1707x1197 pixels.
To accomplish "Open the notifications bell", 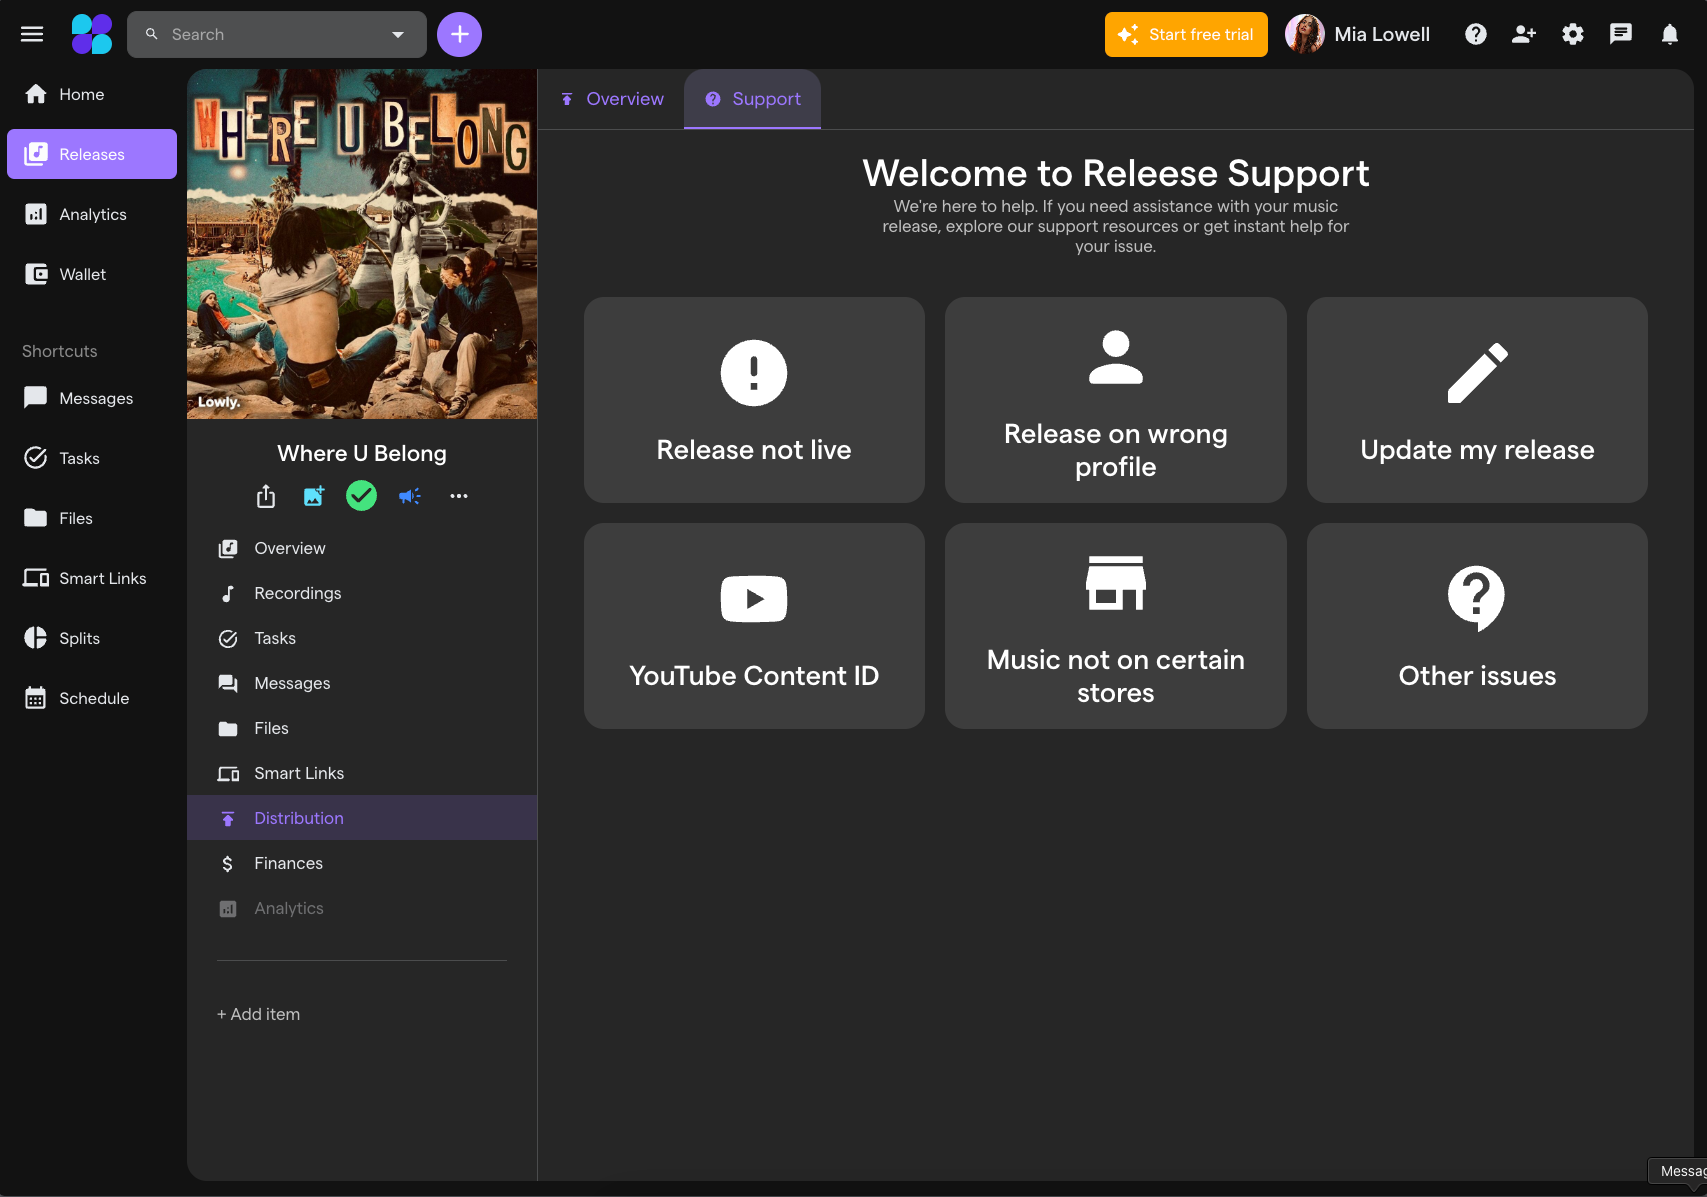I will (x=1670, y=34).
